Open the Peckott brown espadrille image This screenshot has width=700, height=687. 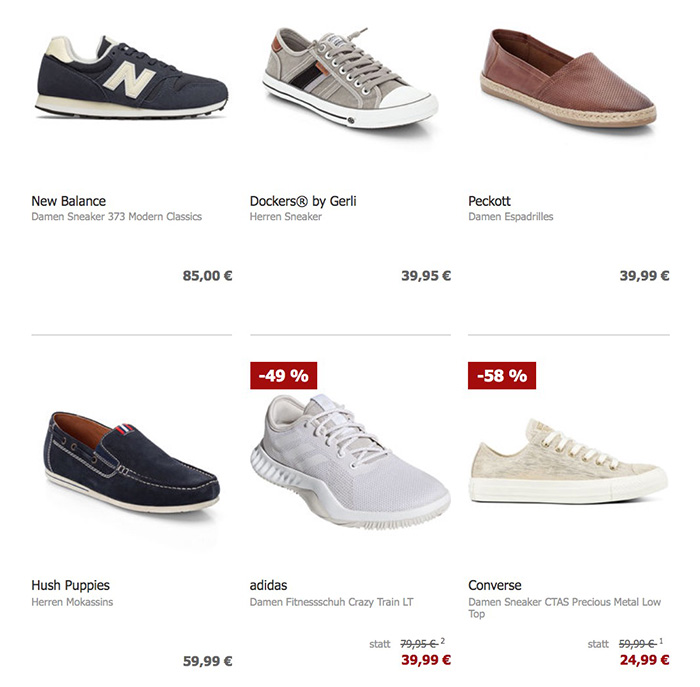pyautogui.click(x=568, y=79)
